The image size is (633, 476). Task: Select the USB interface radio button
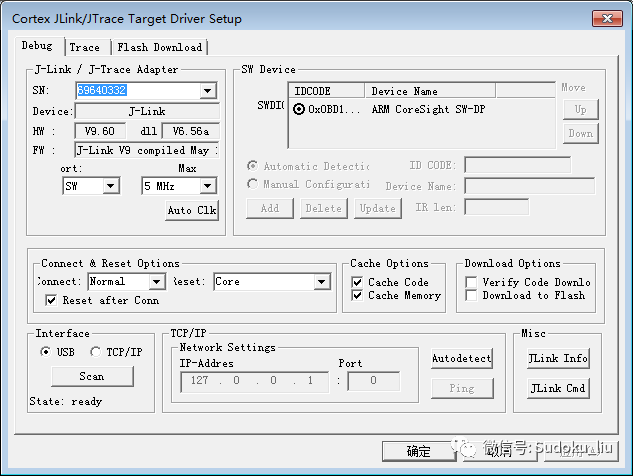(x=46, y=352)
